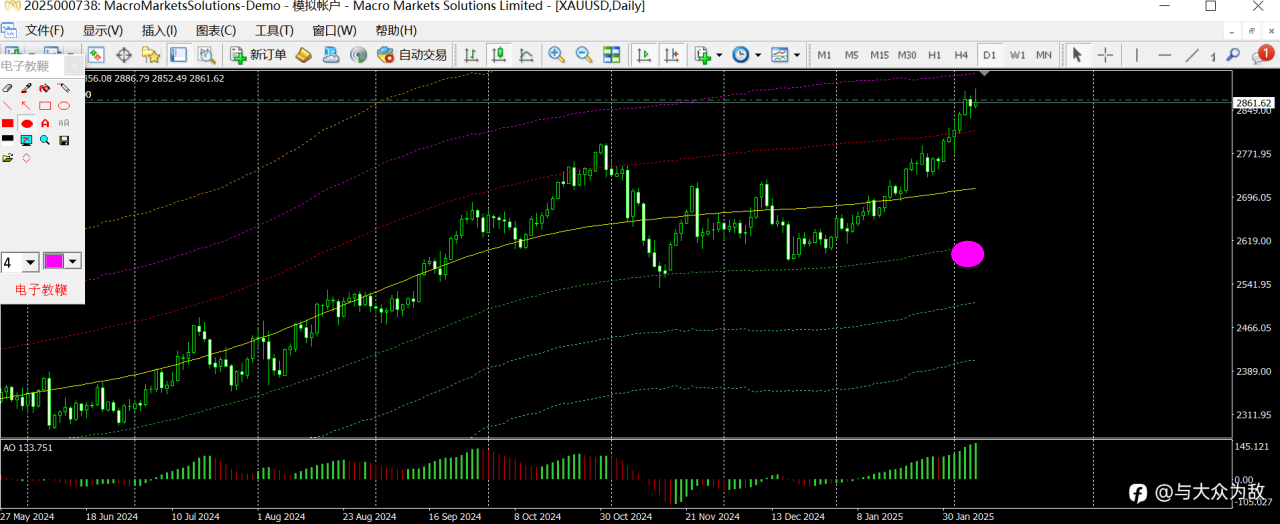Draw a trendline tool
This screenshot has height=524, width=1280.
(1192, 55)
